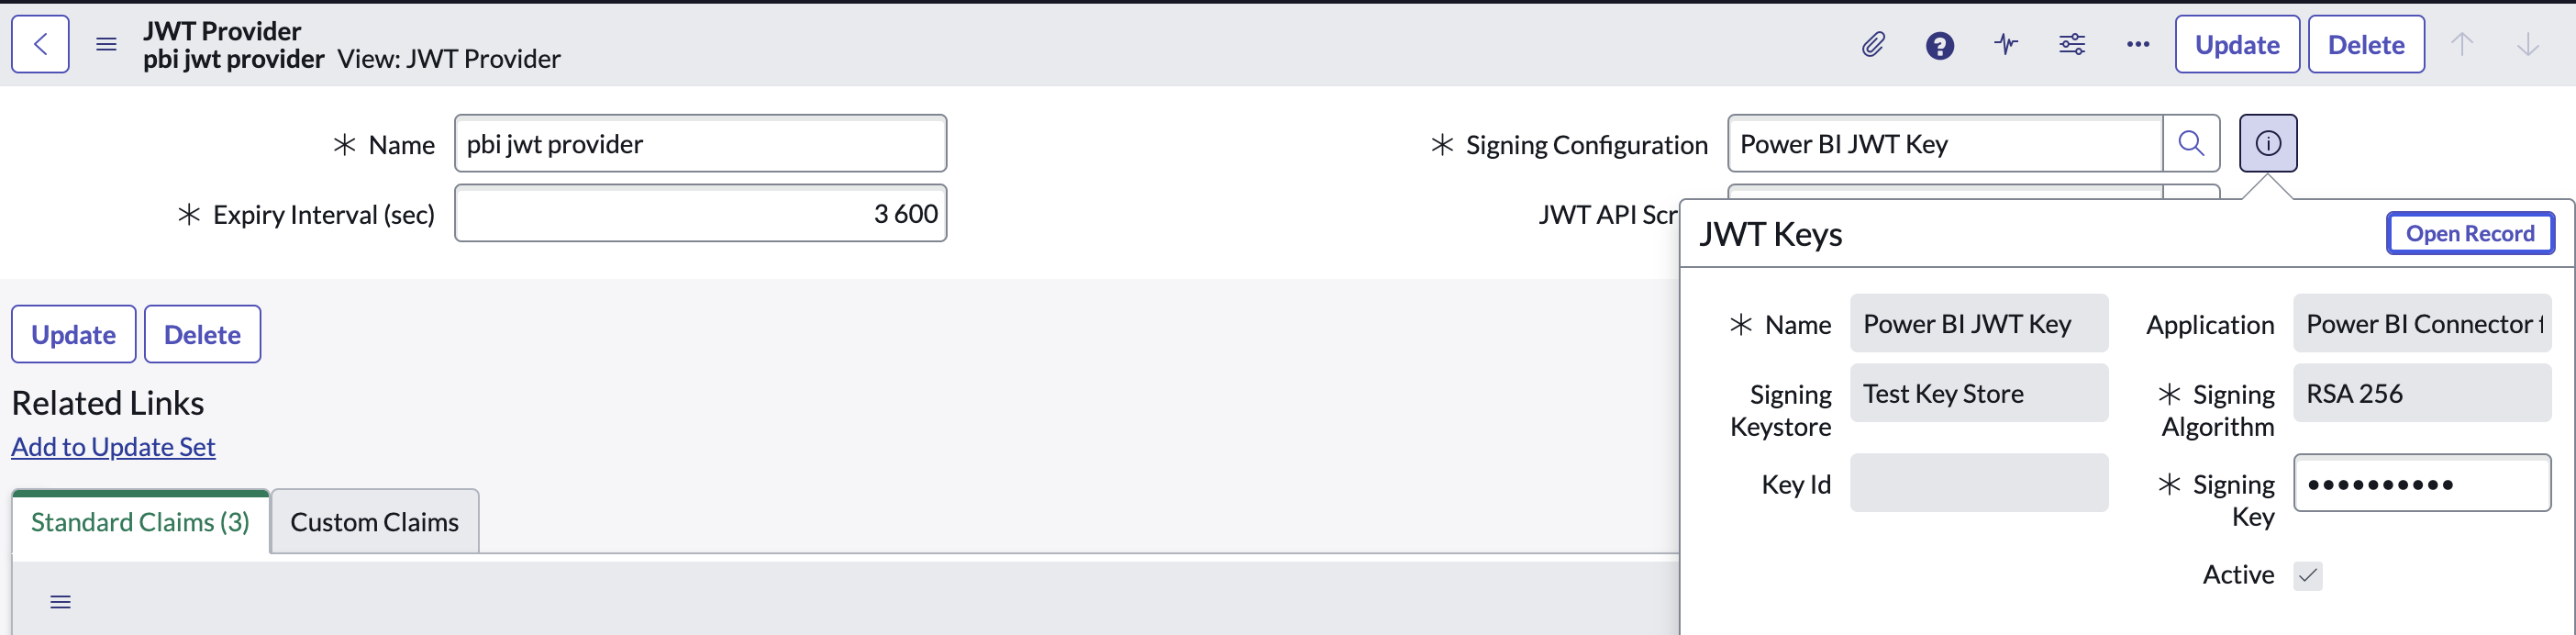Click the personalize form sliders icon

(x=2071, y=45)
